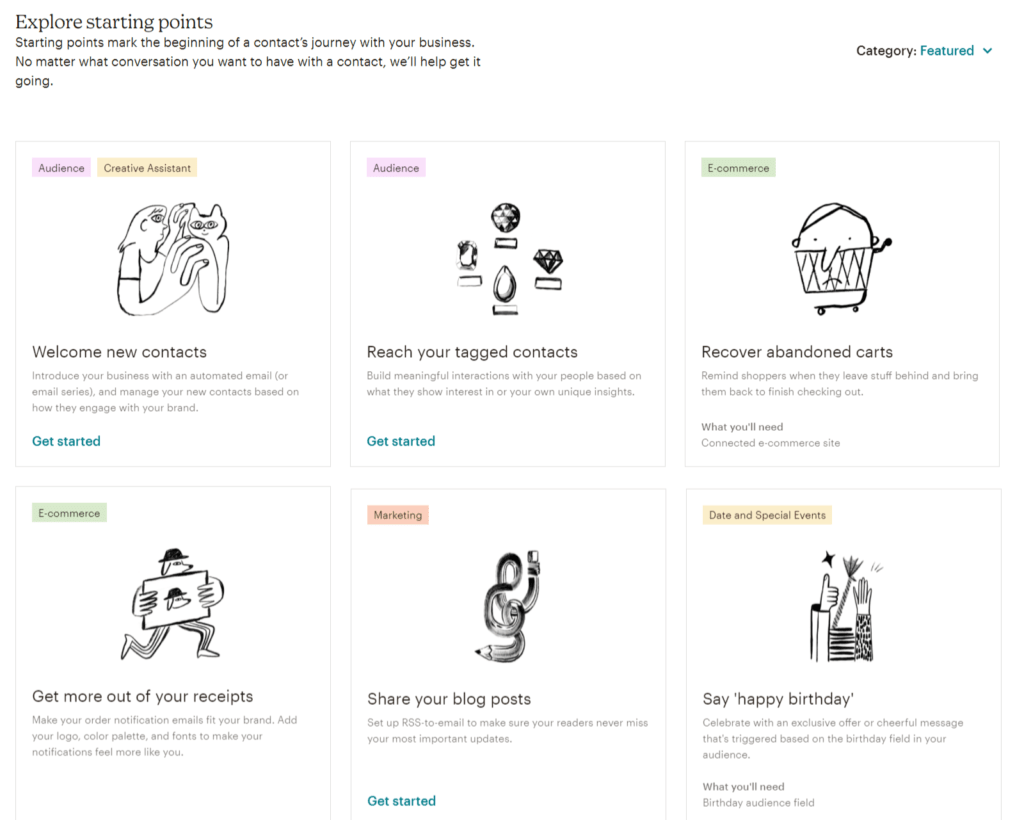The width and height of the screenshot is (1024, 820).
Task: Click Get started under Welcome new contacts
Action: [x=66, y=440]
